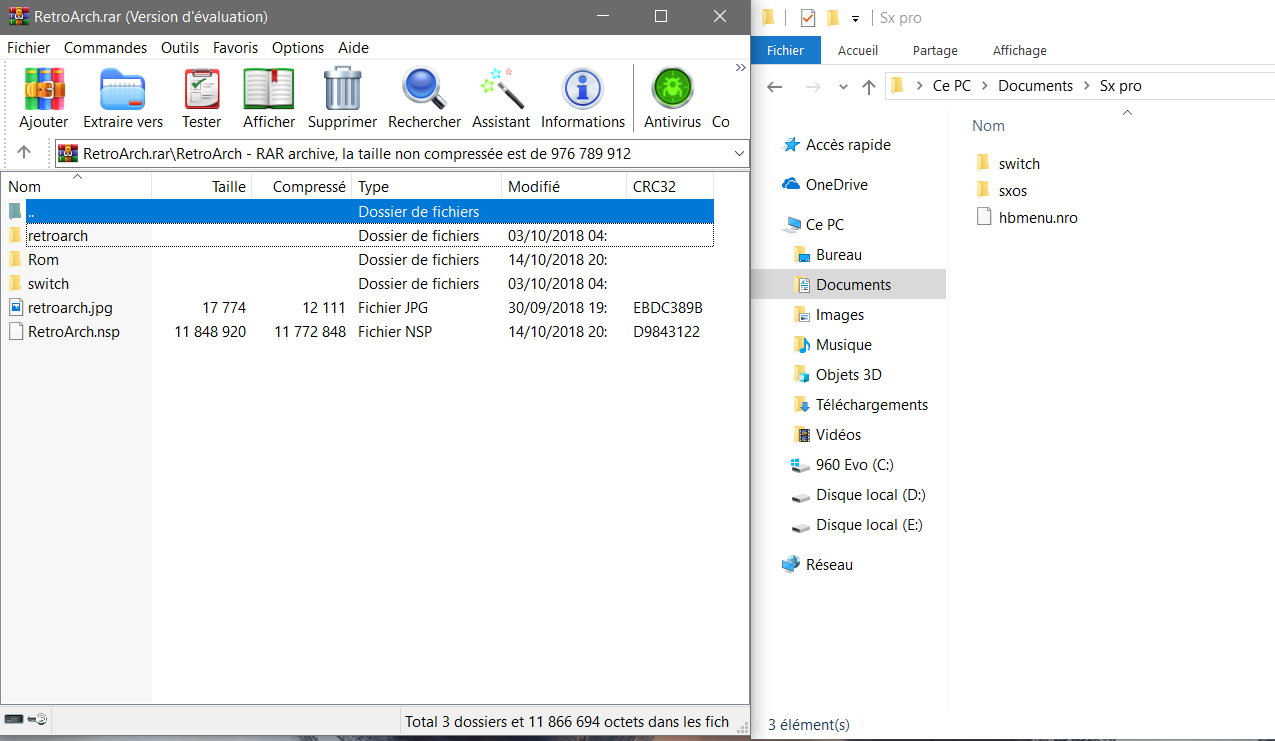Open Disque local (E:) drive
The width and height of the screenshot is (1275, 741).
(869, 525)
